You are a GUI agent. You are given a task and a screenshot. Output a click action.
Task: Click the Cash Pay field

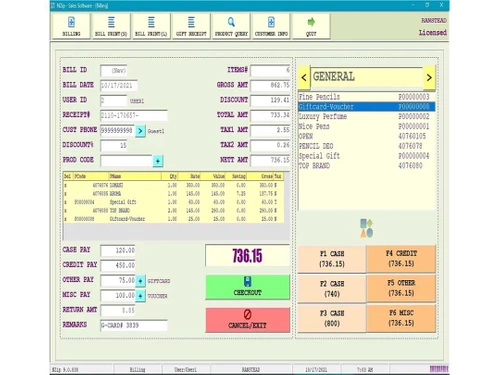coord(118,251)
